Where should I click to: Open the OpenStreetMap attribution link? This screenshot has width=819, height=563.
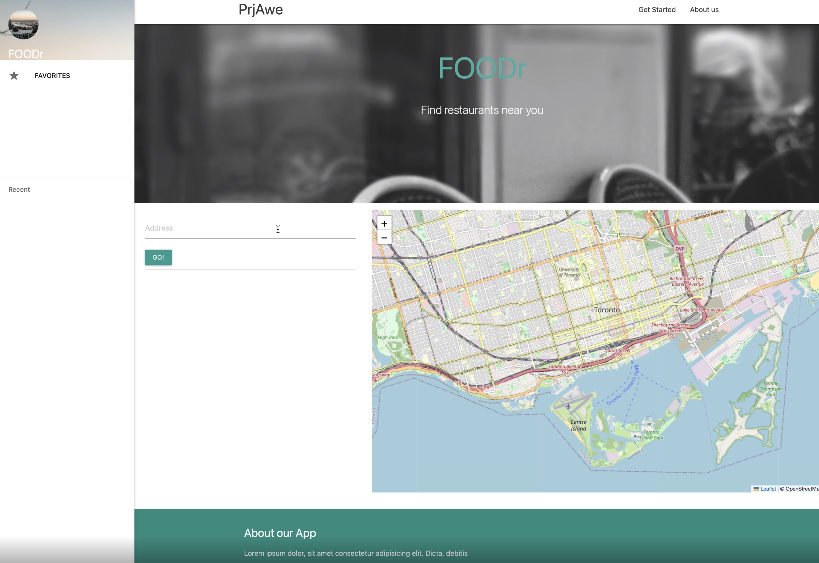(800, 489)
